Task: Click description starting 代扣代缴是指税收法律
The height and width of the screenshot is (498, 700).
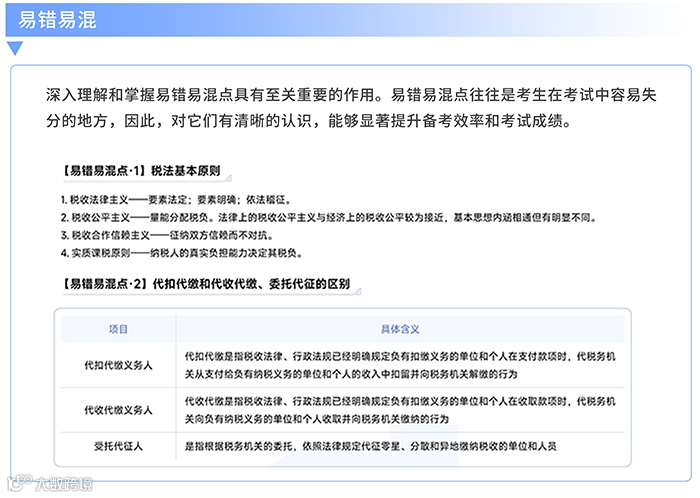Action: (x=400, y=365)
